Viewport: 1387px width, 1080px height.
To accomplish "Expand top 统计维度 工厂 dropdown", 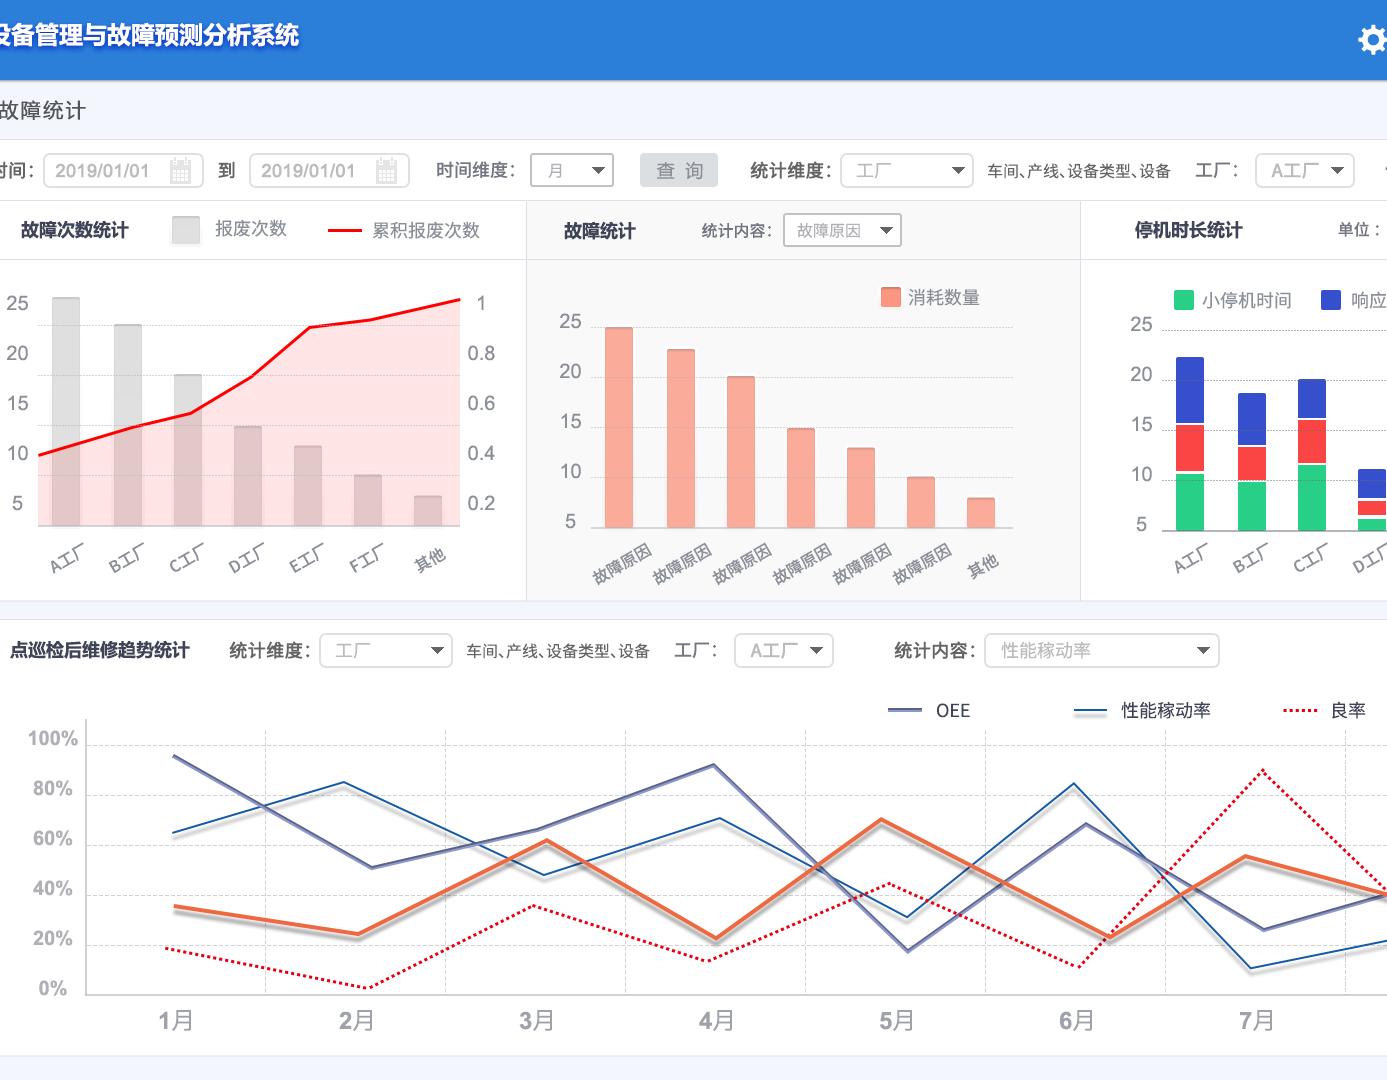I will [907, 171].
